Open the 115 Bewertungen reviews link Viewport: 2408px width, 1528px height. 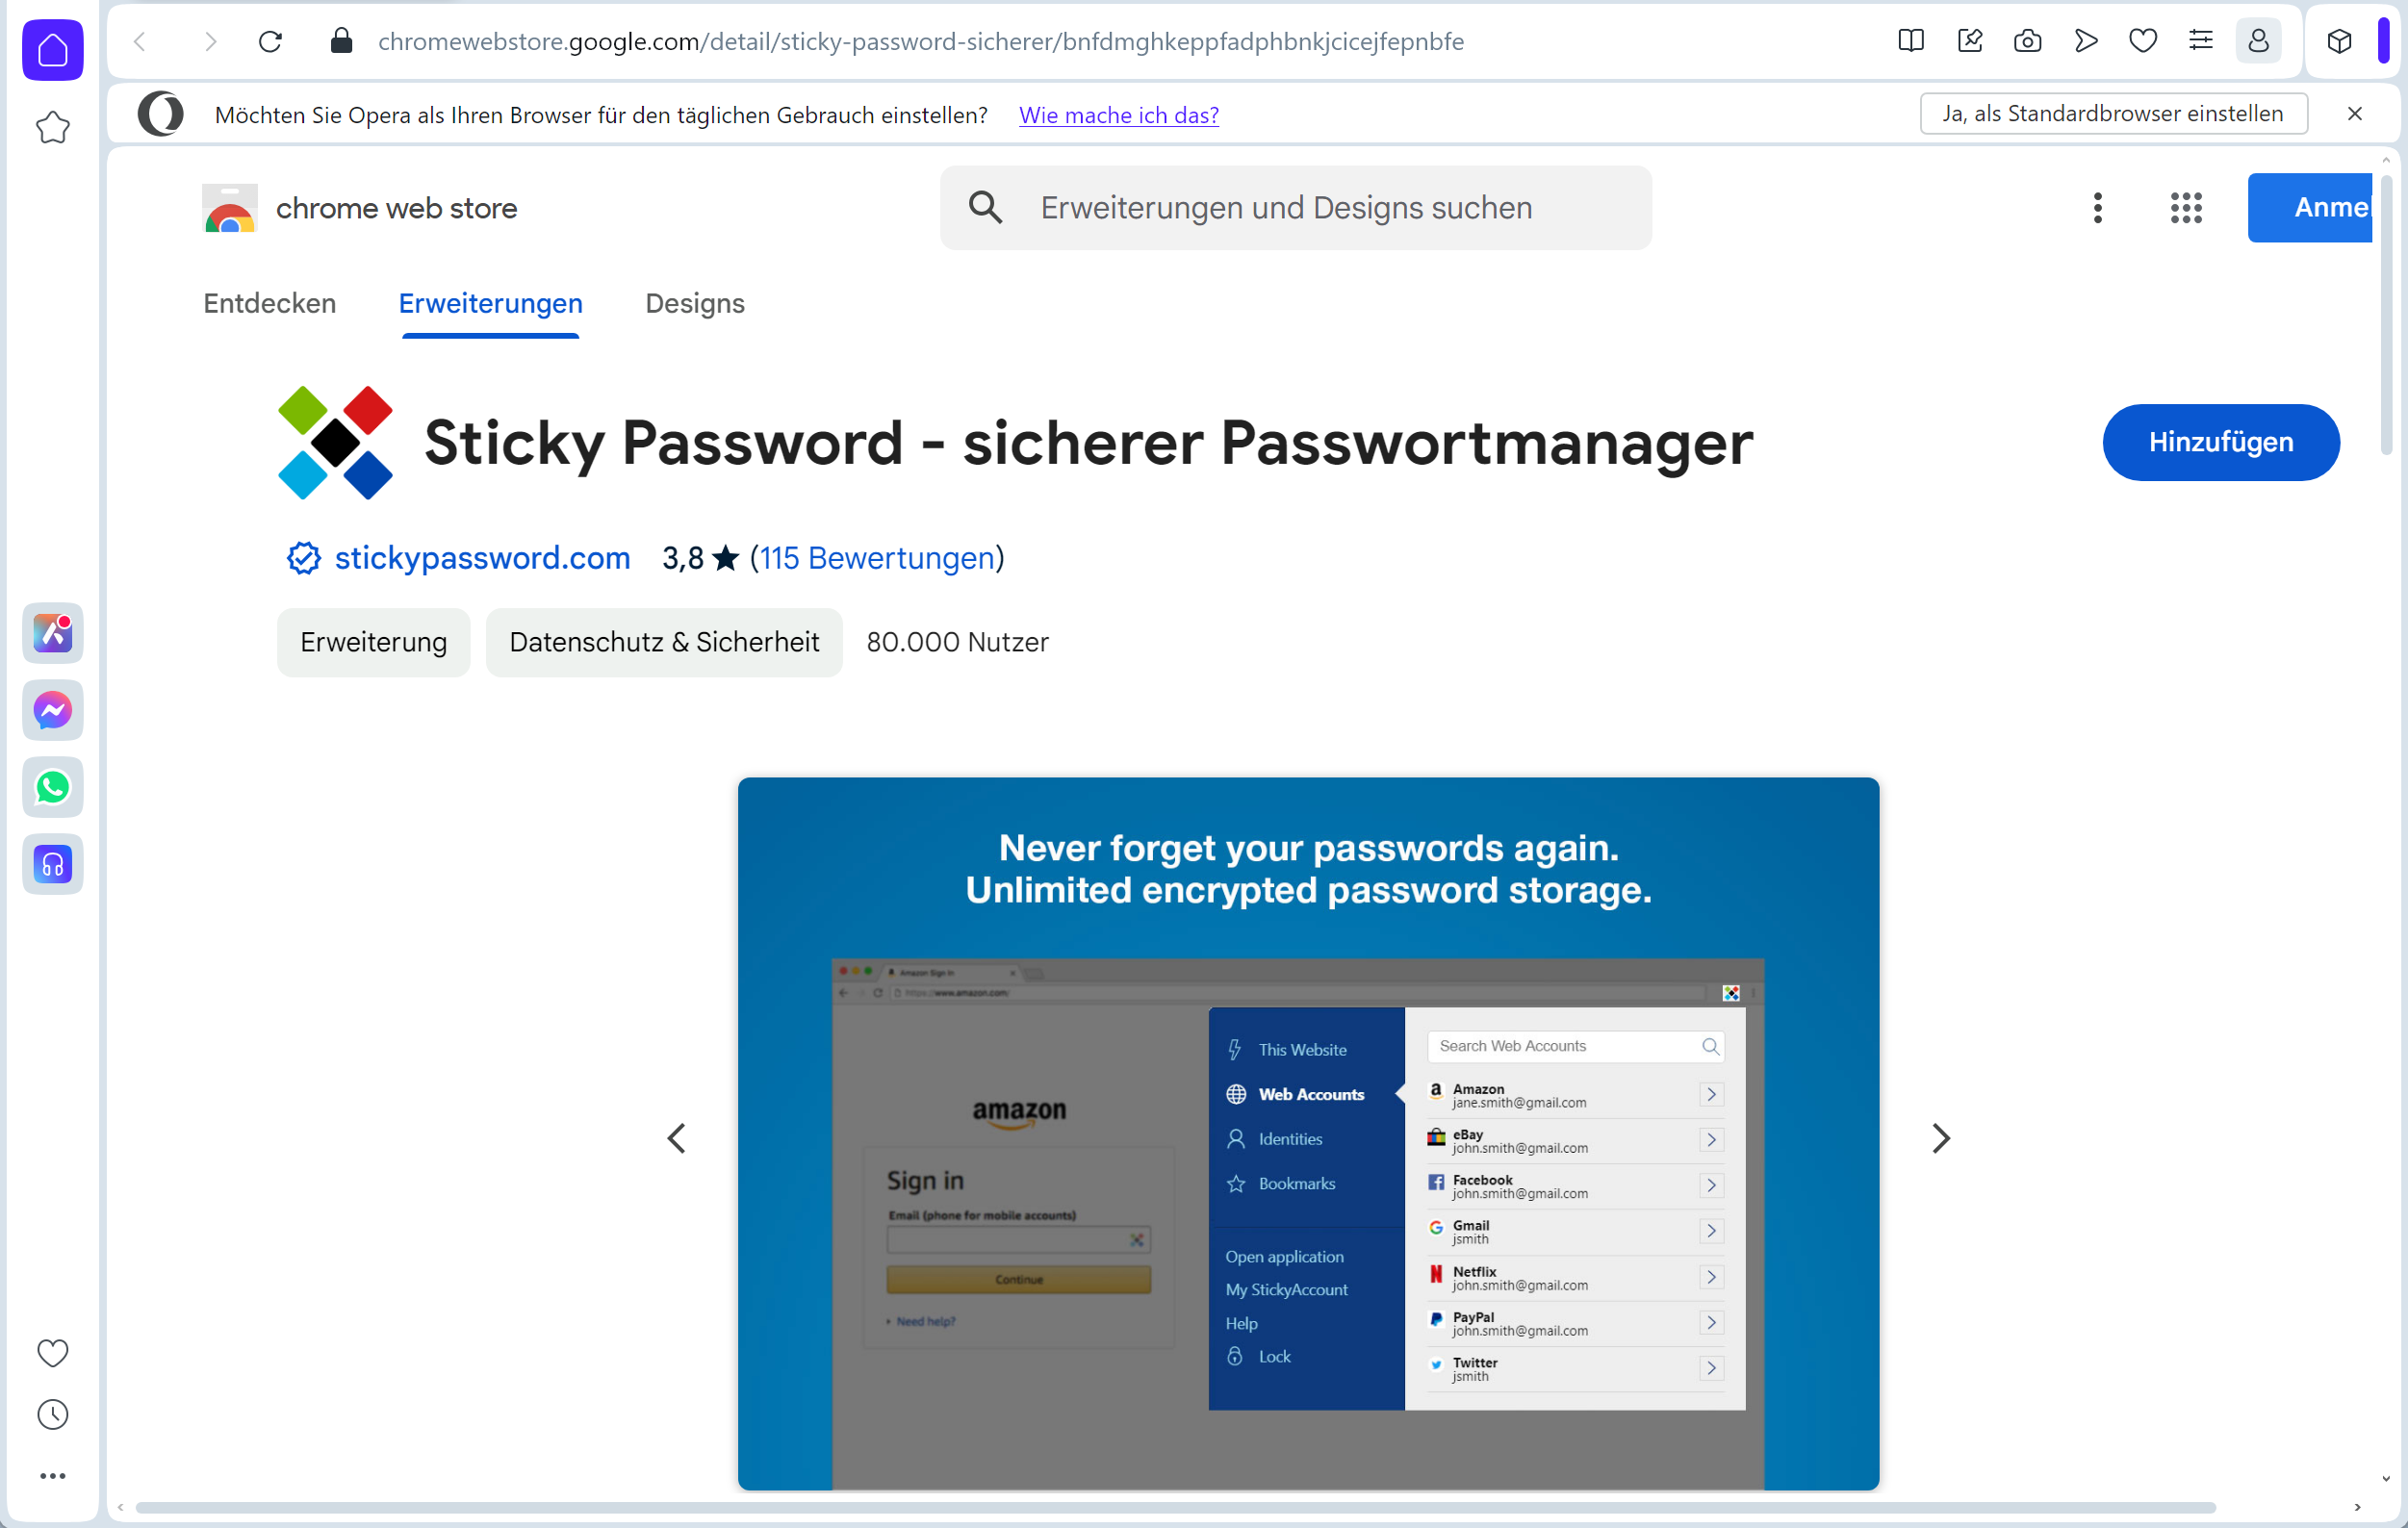point(877,558)
